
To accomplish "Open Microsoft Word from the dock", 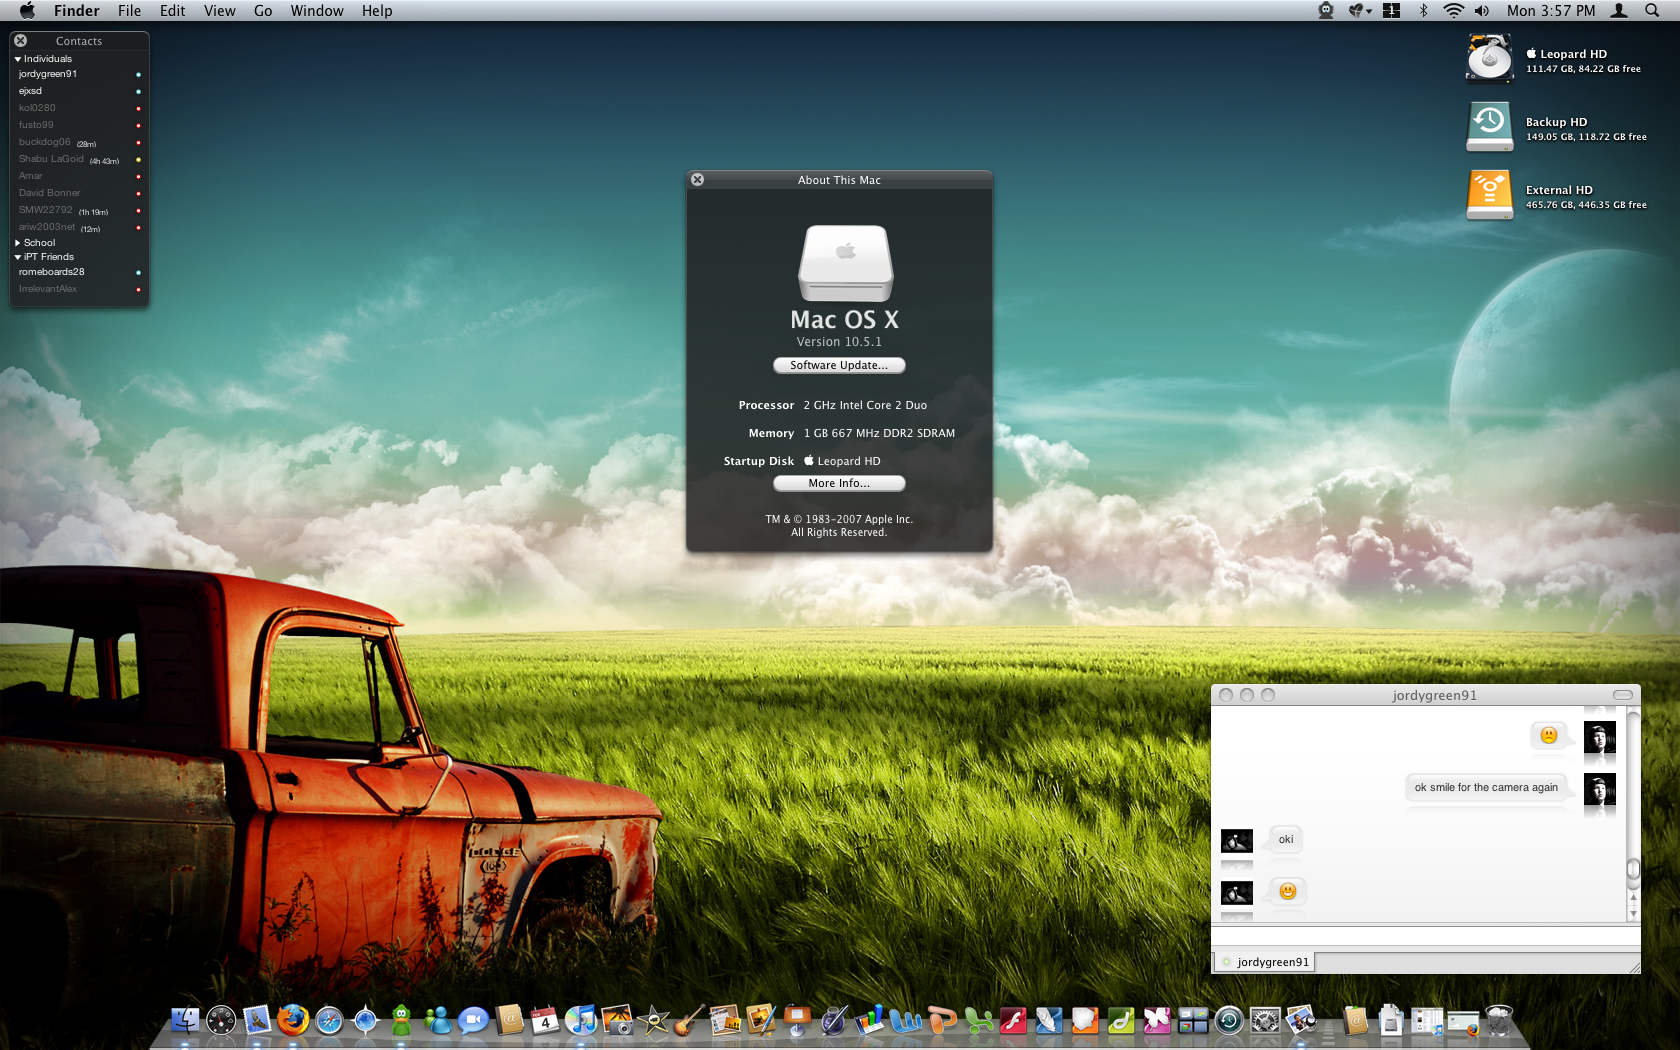I will [x=905, y=1020].
